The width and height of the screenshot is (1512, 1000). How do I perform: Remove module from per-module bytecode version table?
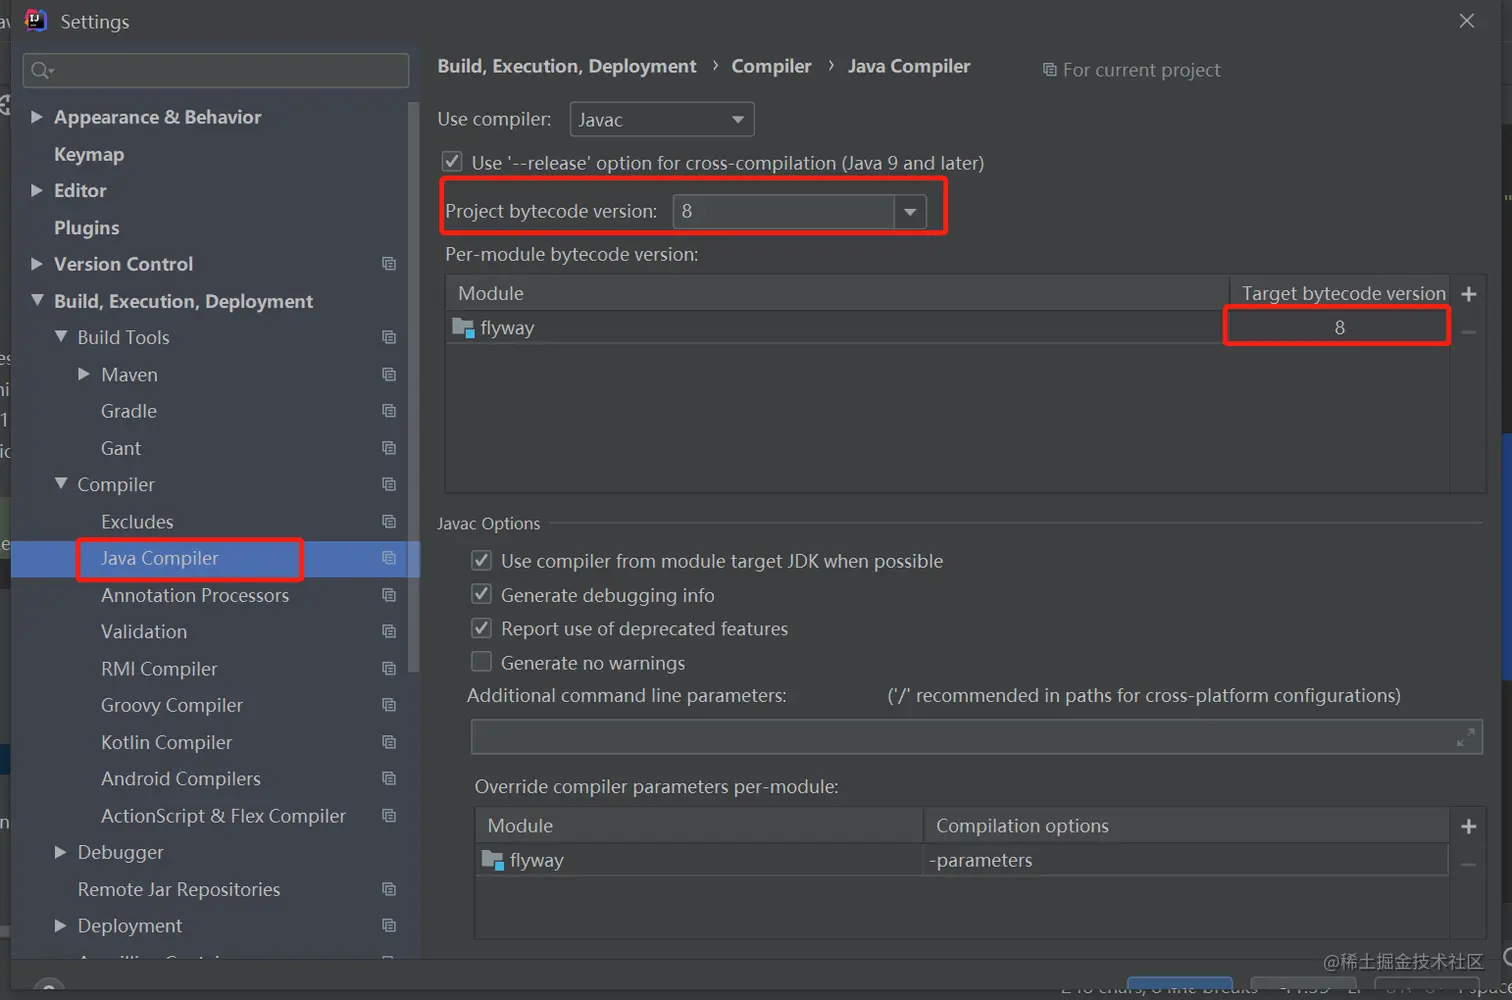pos(1469,332)
